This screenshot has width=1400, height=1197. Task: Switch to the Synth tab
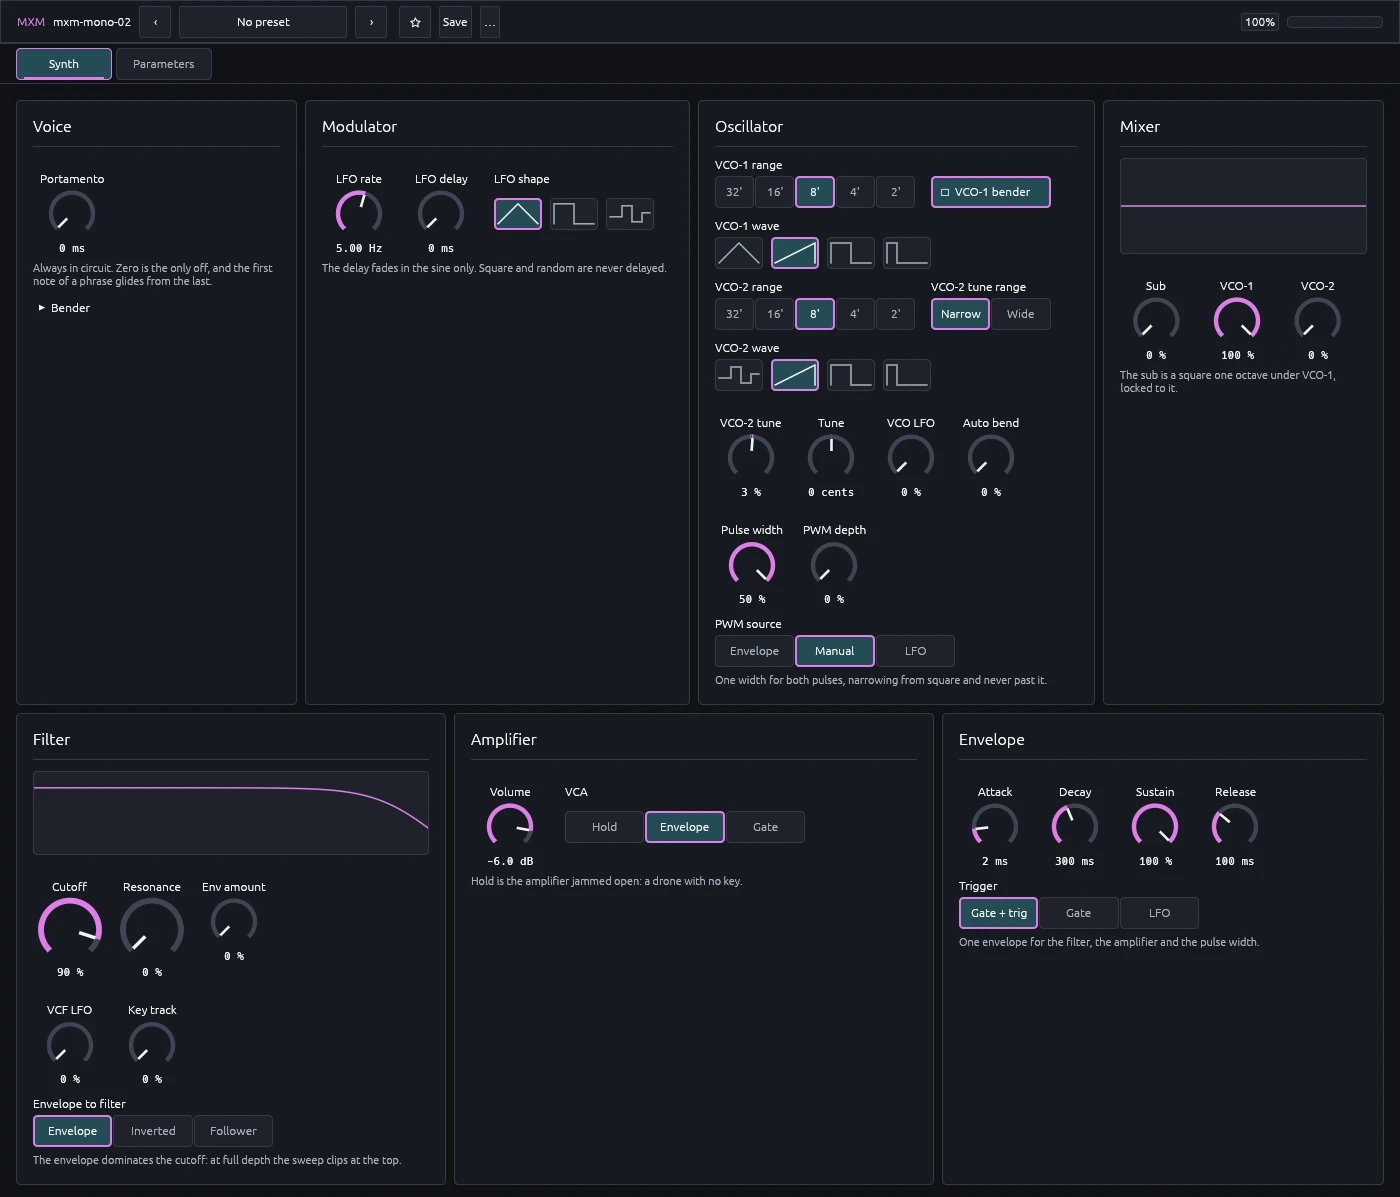click(64, 64)
